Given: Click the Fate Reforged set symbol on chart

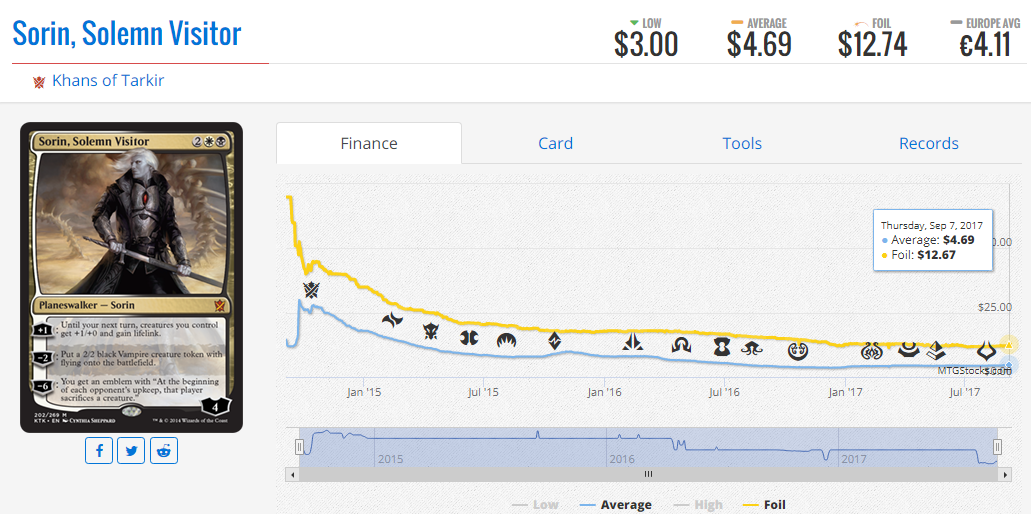Looking at the screenshot, I should [393, 320].
